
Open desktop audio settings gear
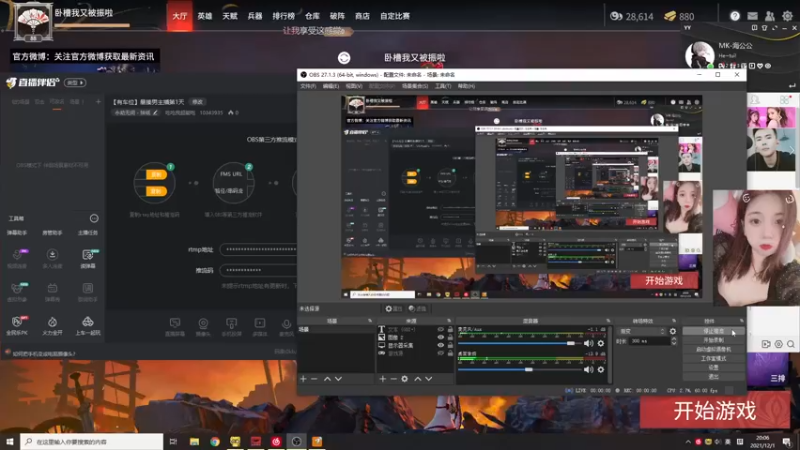coord(601,369)
